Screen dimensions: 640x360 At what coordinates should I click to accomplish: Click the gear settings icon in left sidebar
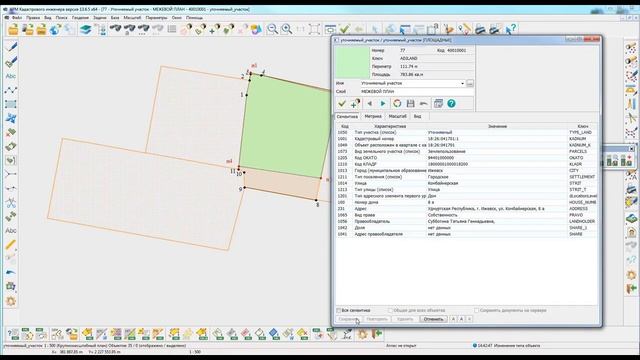11,301
